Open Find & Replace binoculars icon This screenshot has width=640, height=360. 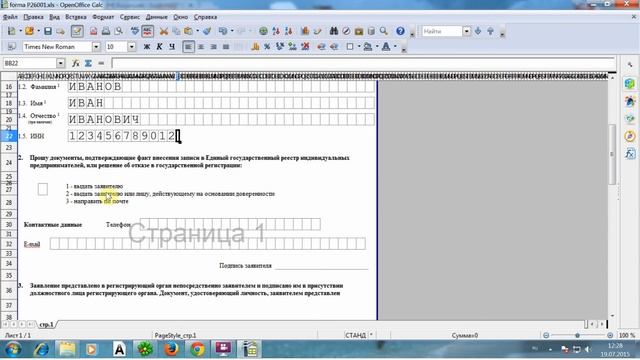point(333,31)
